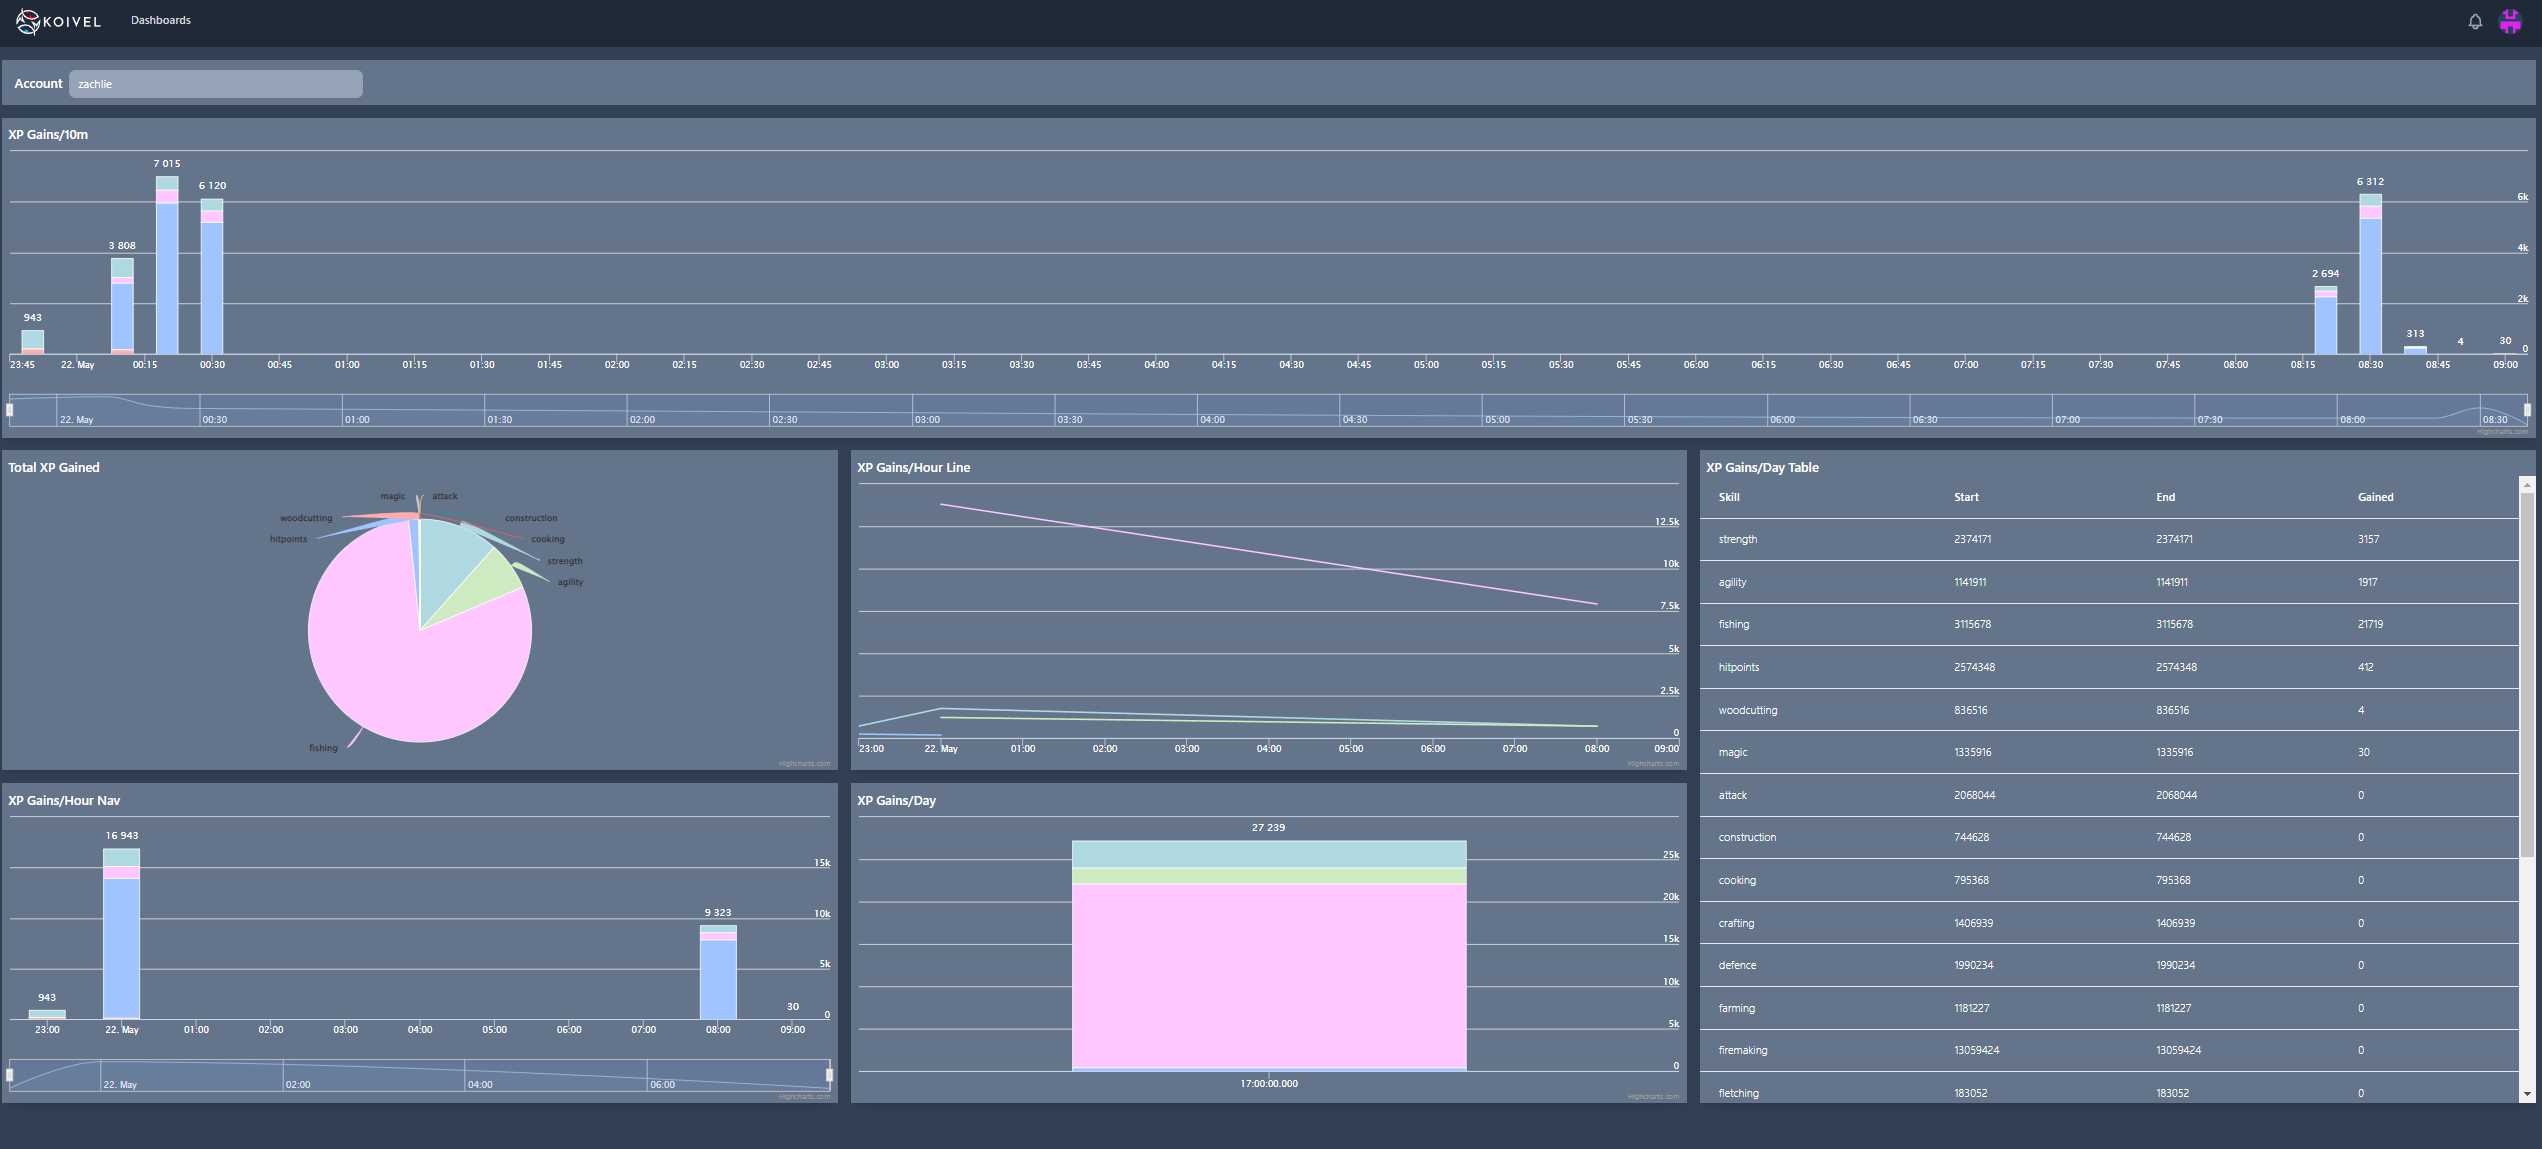
Task: Open the Dashboards menu
Action: pos(160,20)
